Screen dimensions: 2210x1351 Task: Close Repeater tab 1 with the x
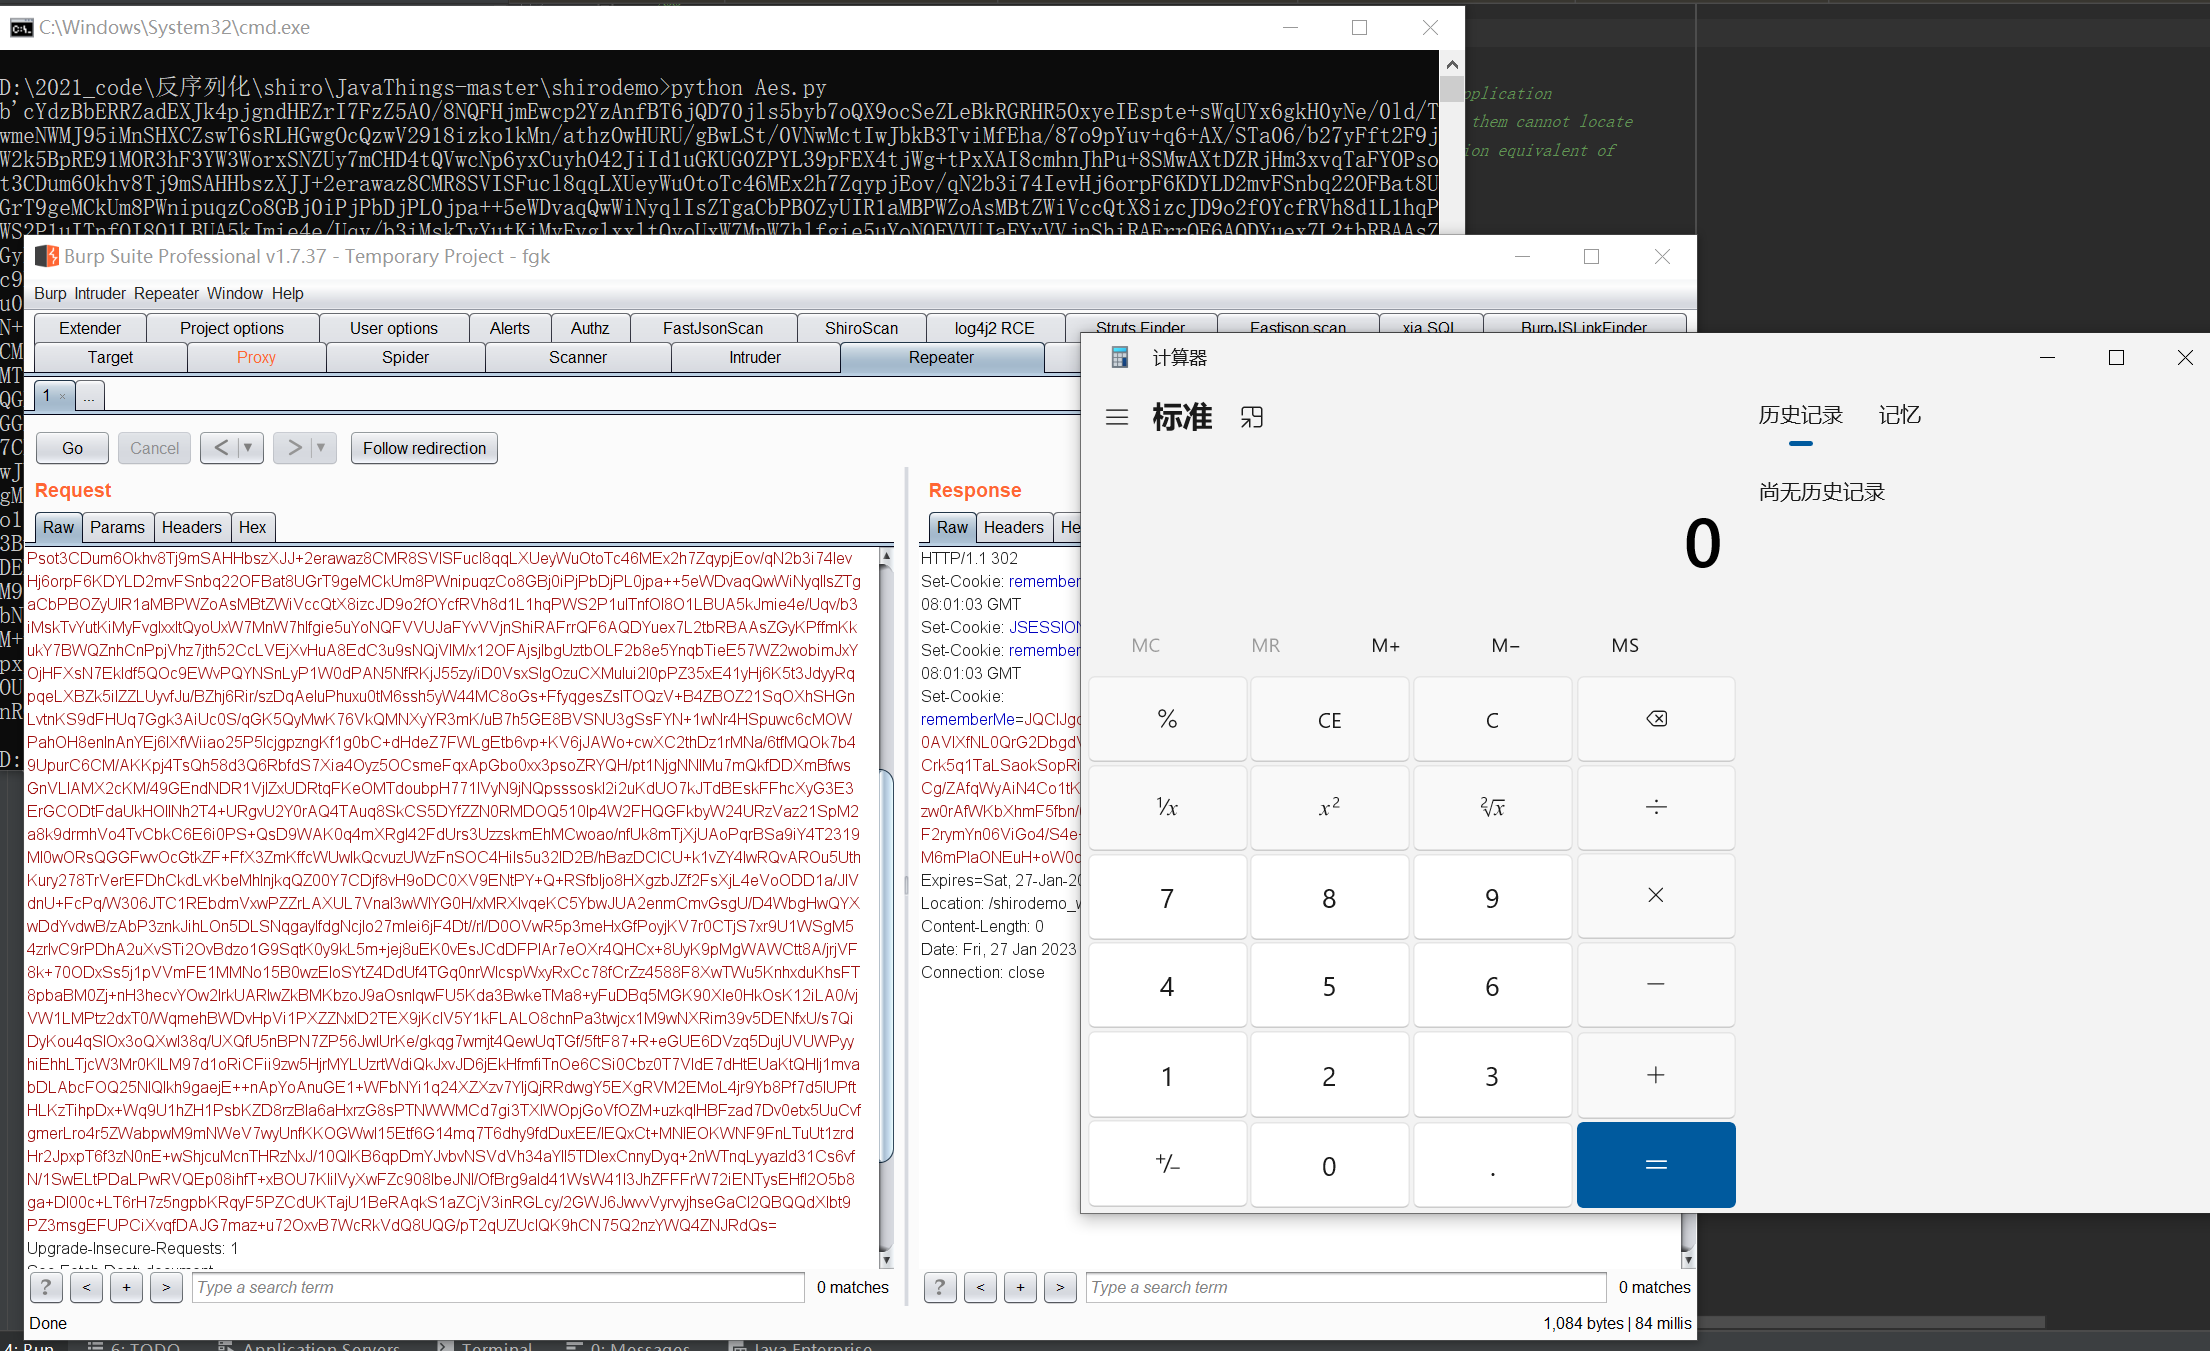(x=62, y=397)
